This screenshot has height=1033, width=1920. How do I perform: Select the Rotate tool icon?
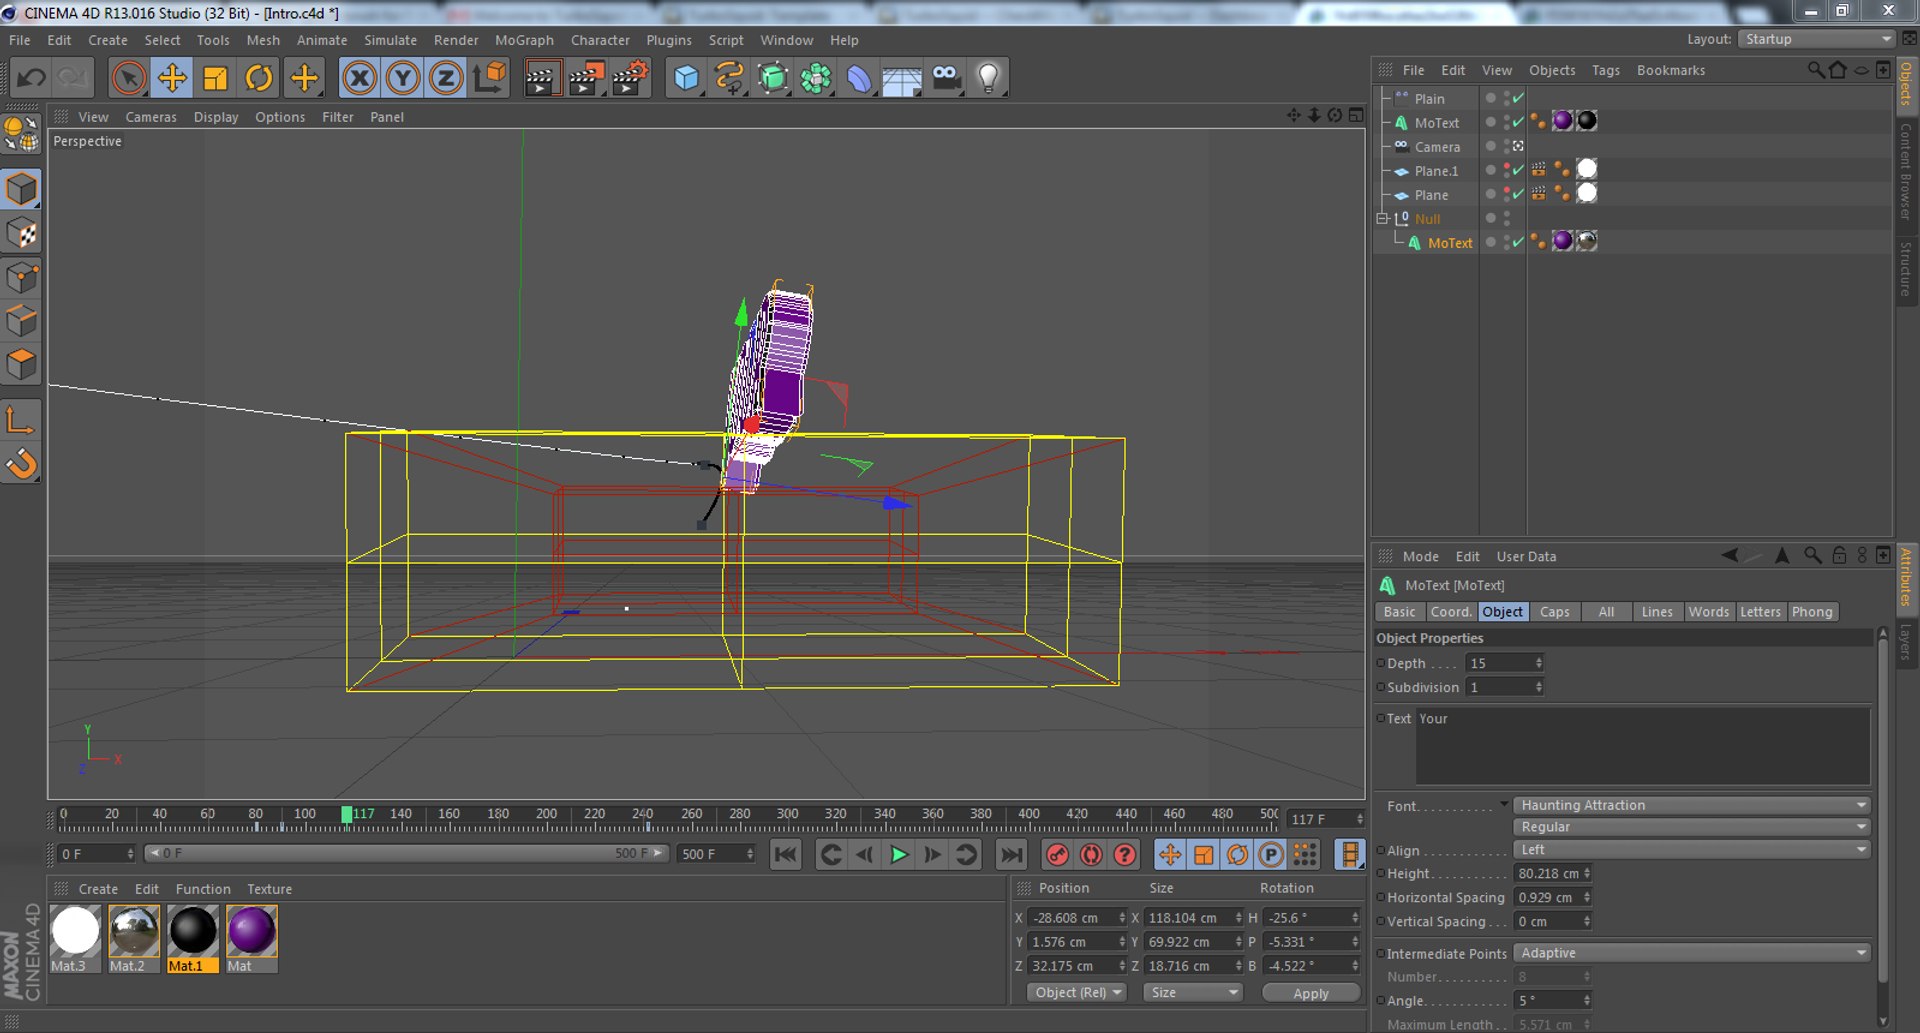[x=259, y=78]
